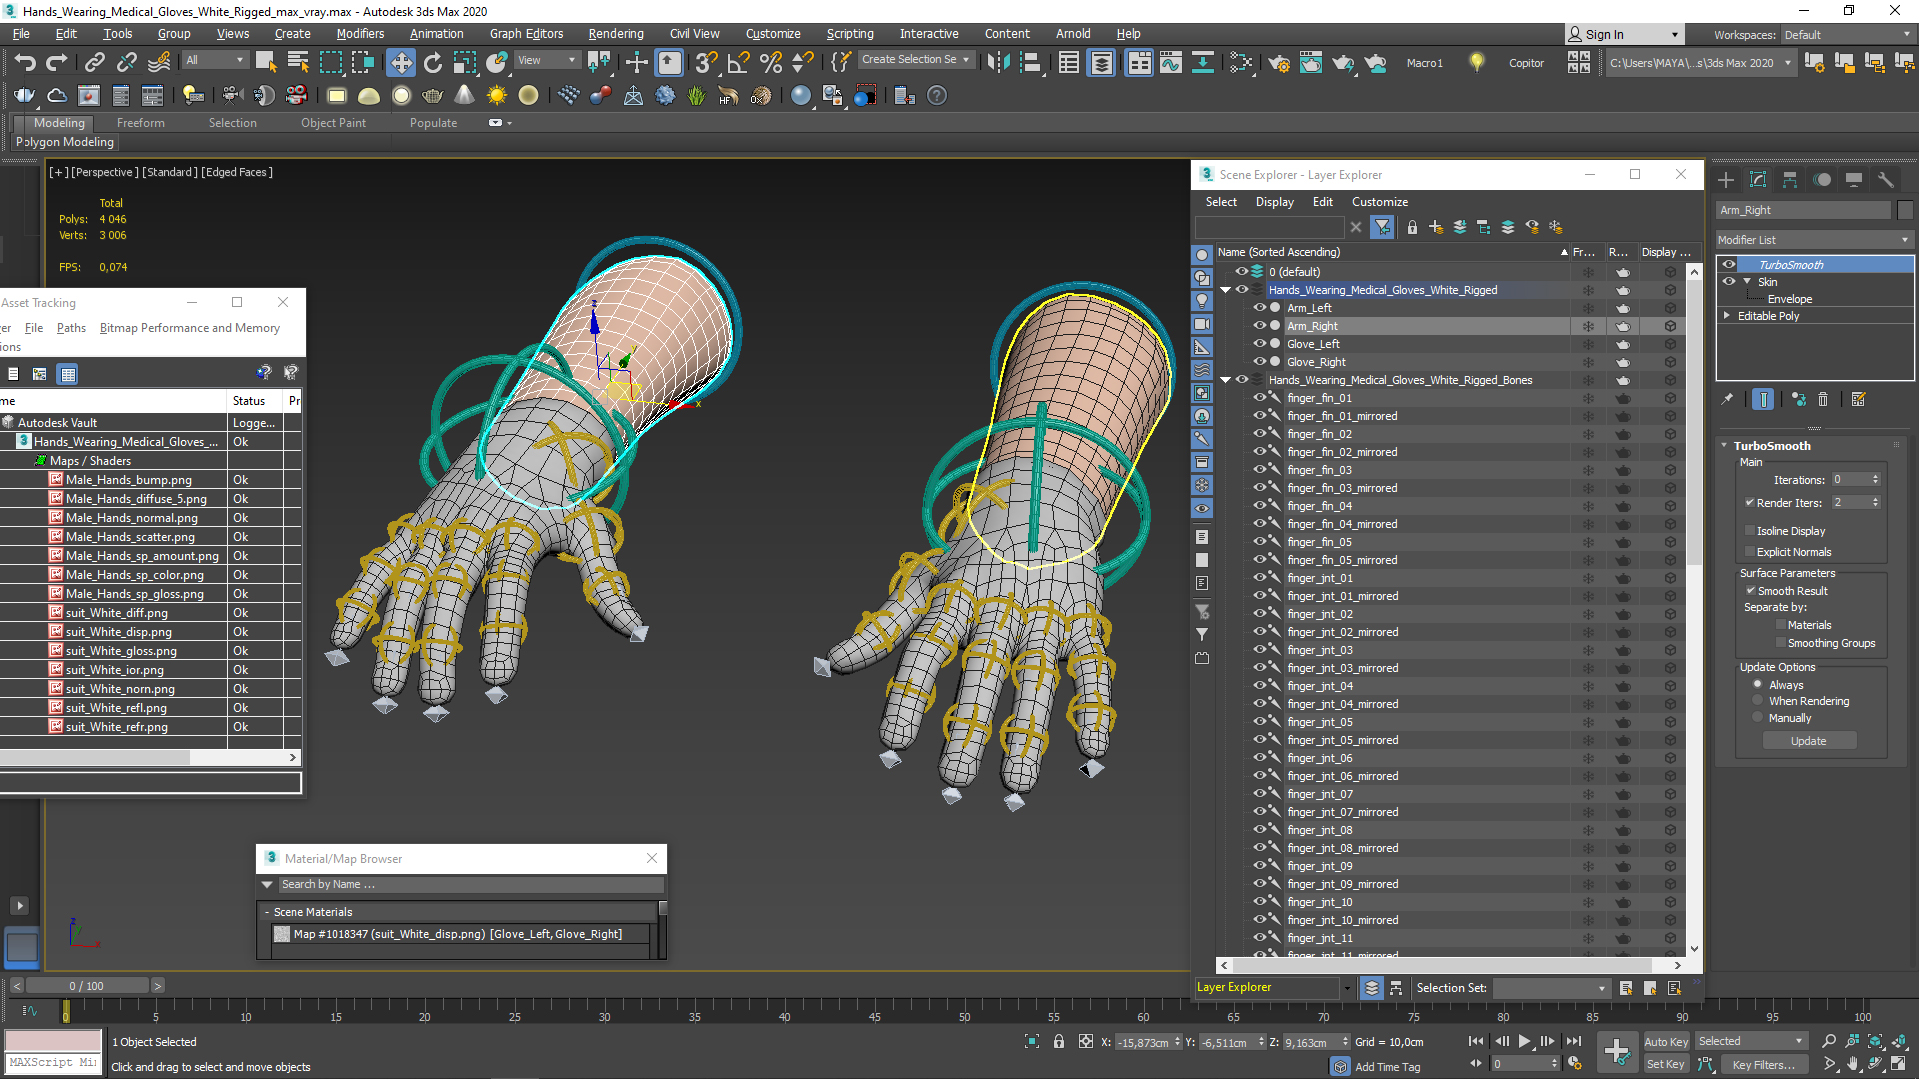Viewport: 1920px width, 1080px height.
Task: Open the Rendering menu
Action: click(615, 34)
